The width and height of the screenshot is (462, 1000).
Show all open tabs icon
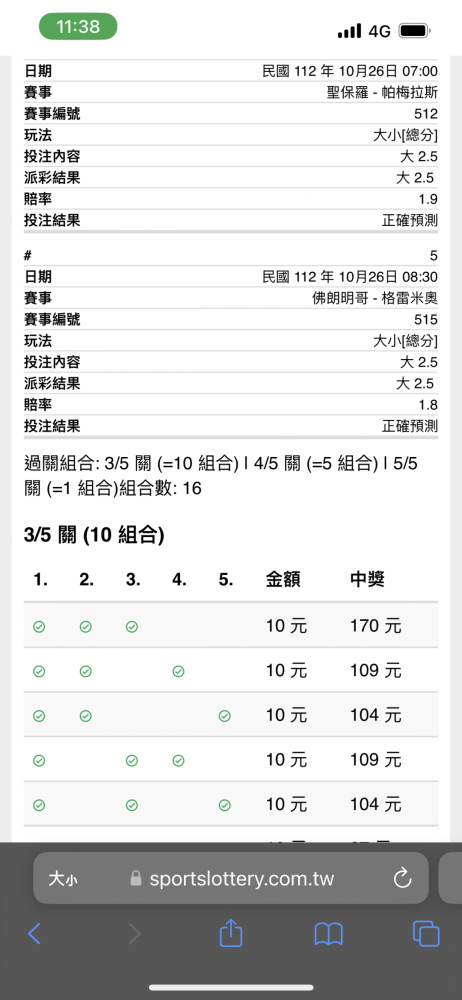(x=426, y=934)
